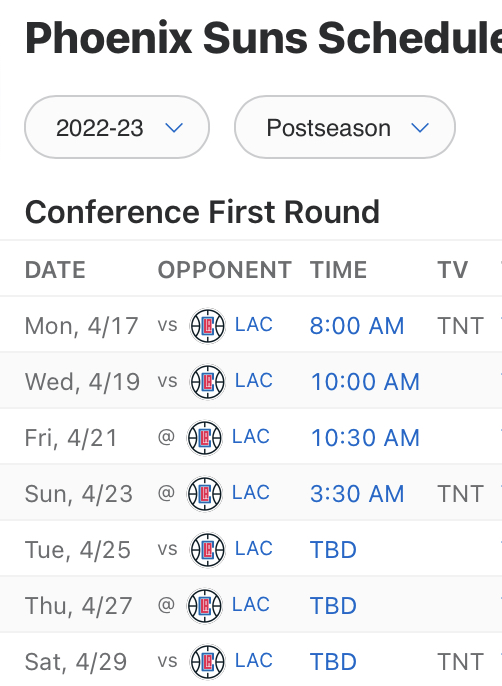Screen dimensions: 502x686
Task: Click the Clippers logo in the Sat 4/29 row
Action: [x=207, y=662]
